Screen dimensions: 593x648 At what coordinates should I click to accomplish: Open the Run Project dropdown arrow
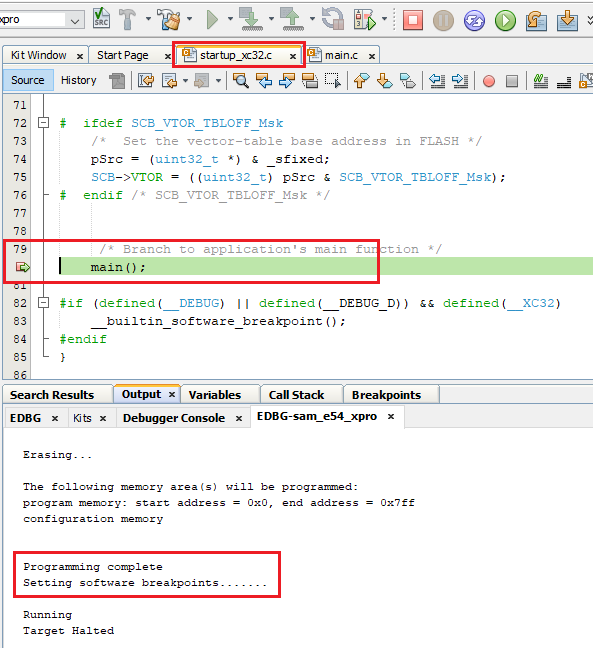click(x=230, y=19)
